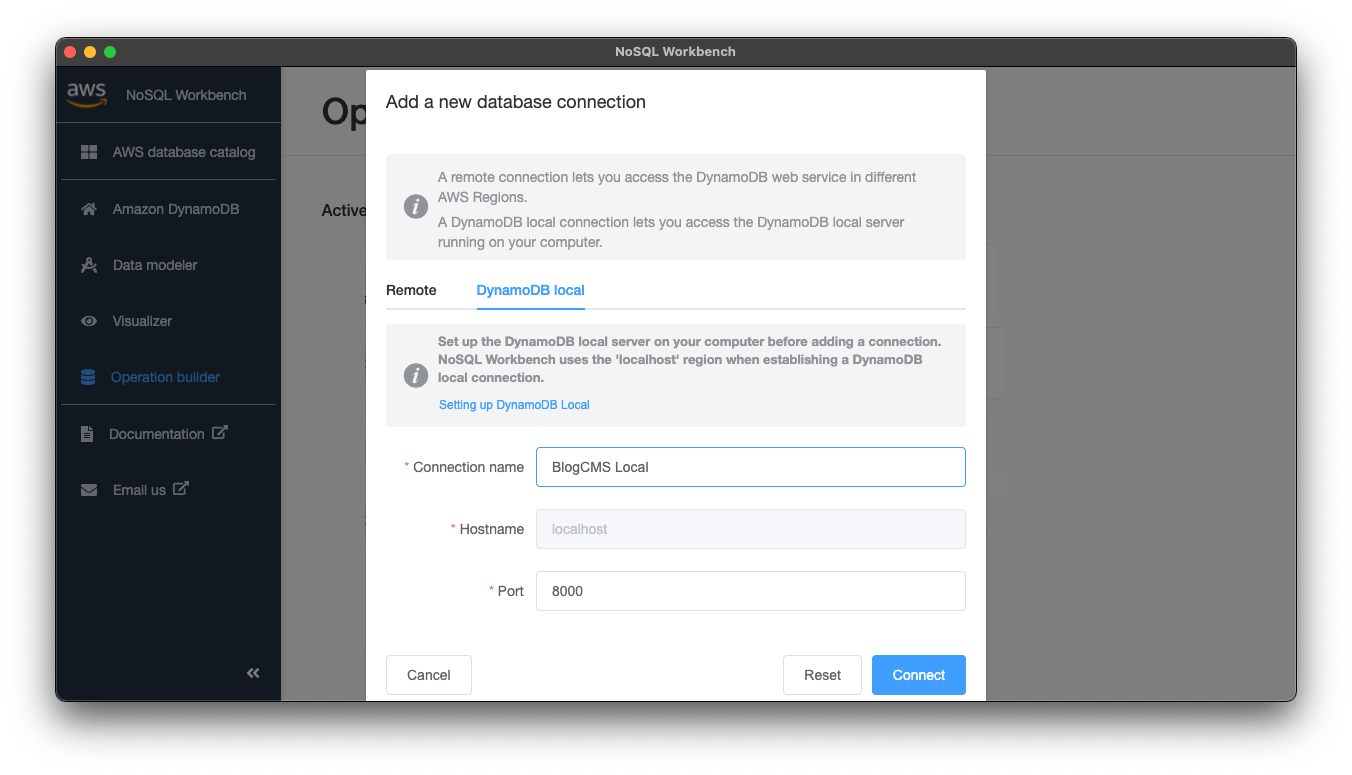Click external link icon beside Email us

[181, 489]
